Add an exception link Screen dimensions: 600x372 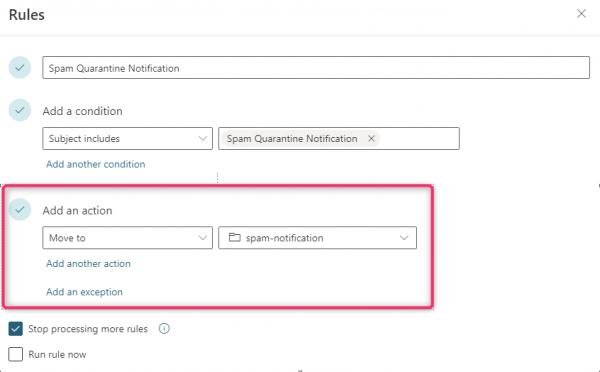click(x=85, y=292)
